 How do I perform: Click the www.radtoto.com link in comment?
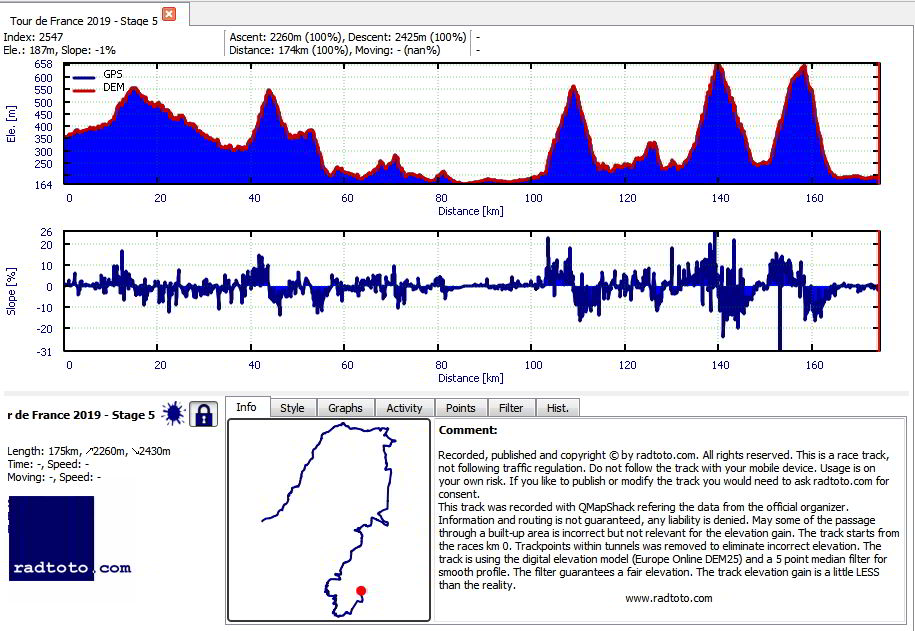[x=669, y=598]
